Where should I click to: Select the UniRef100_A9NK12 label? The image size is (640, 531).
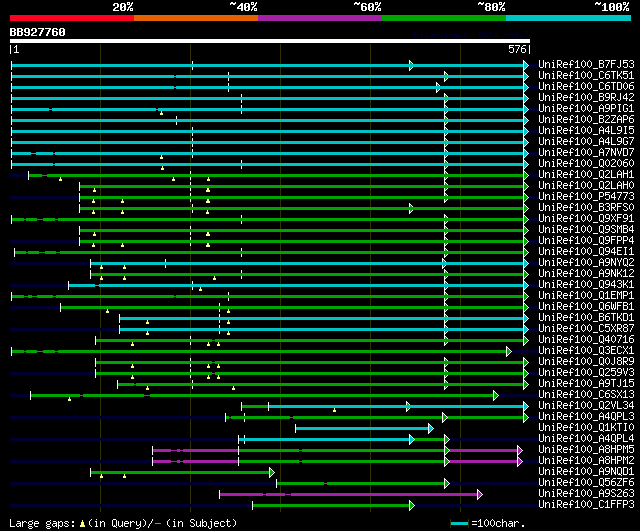[586, 274]
